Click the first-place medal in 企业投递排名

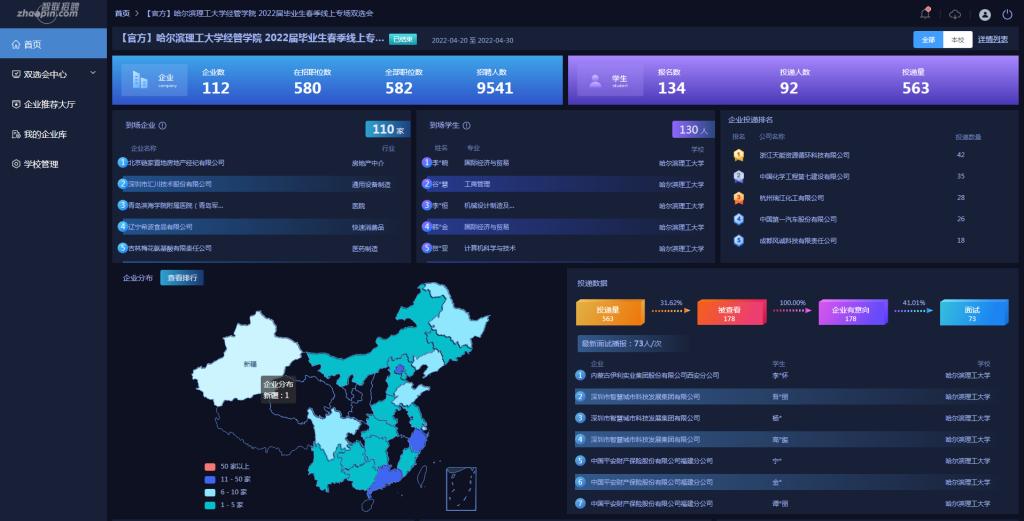coord(738,155)
